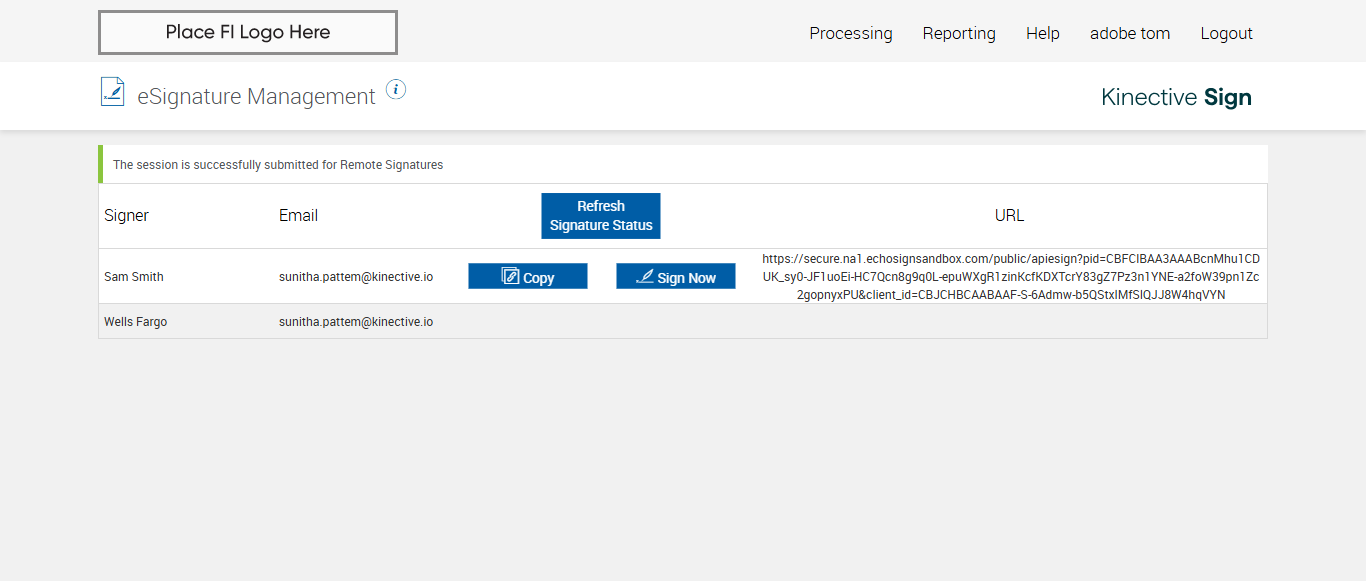Open the Processing menu
Viewport: 1366px width, 581px height.
tap(851, 33)
